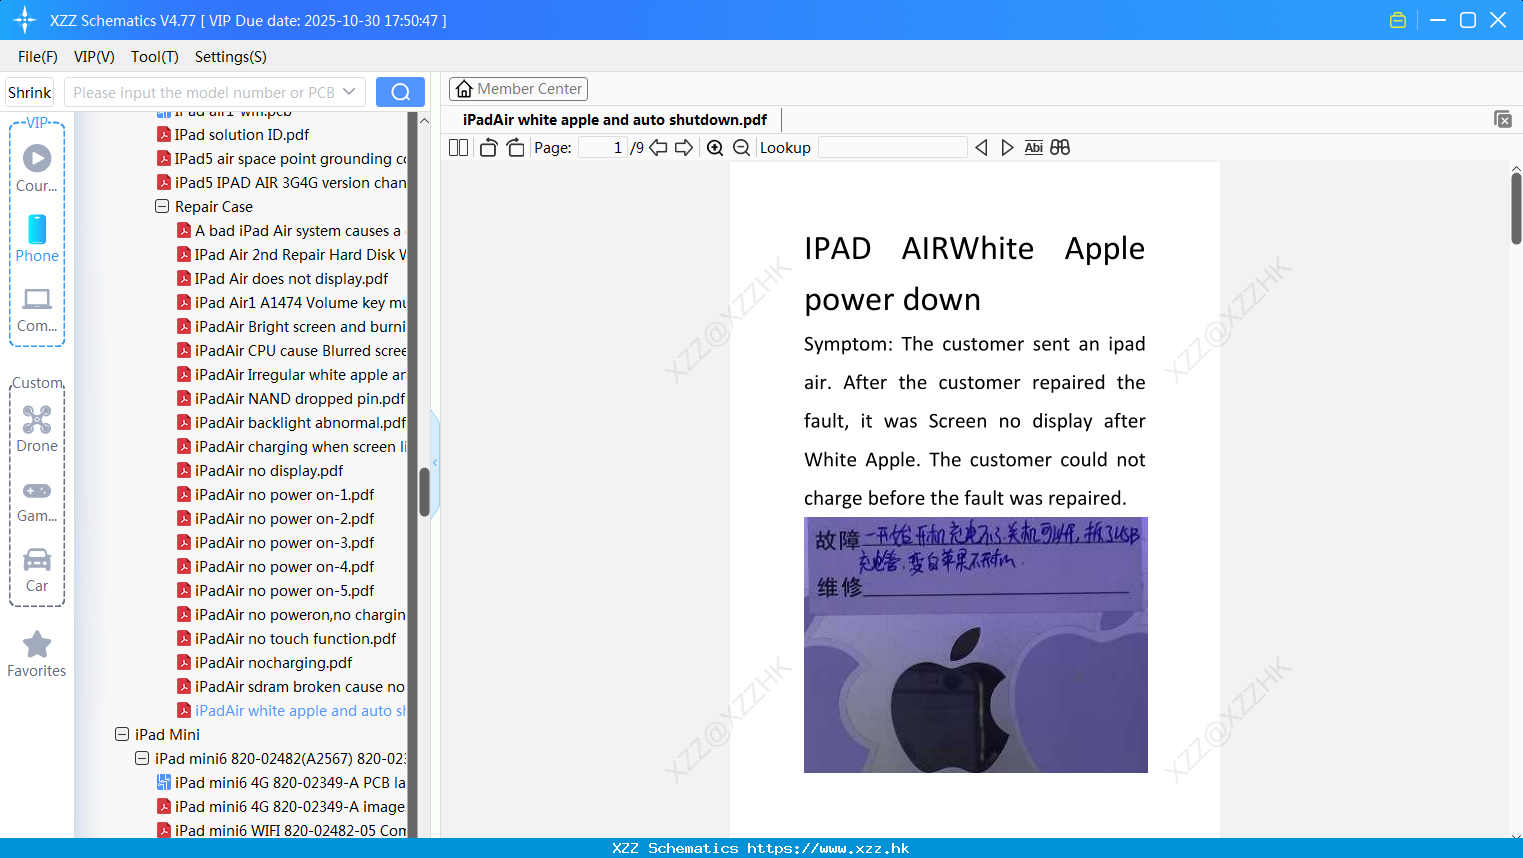Screen dimensions: 1523x858
Task: Open the VIP(V) menu
Action: [x=94, y=57]
